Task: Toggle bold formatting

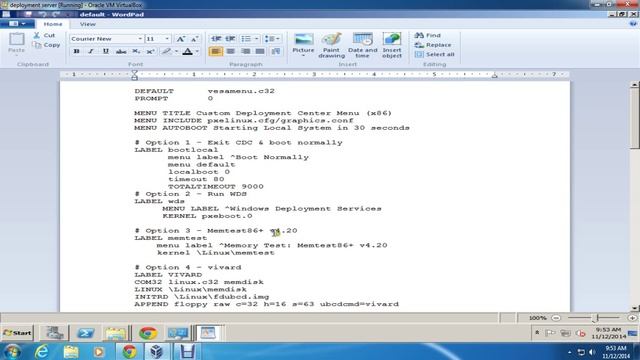Action: 76,51
